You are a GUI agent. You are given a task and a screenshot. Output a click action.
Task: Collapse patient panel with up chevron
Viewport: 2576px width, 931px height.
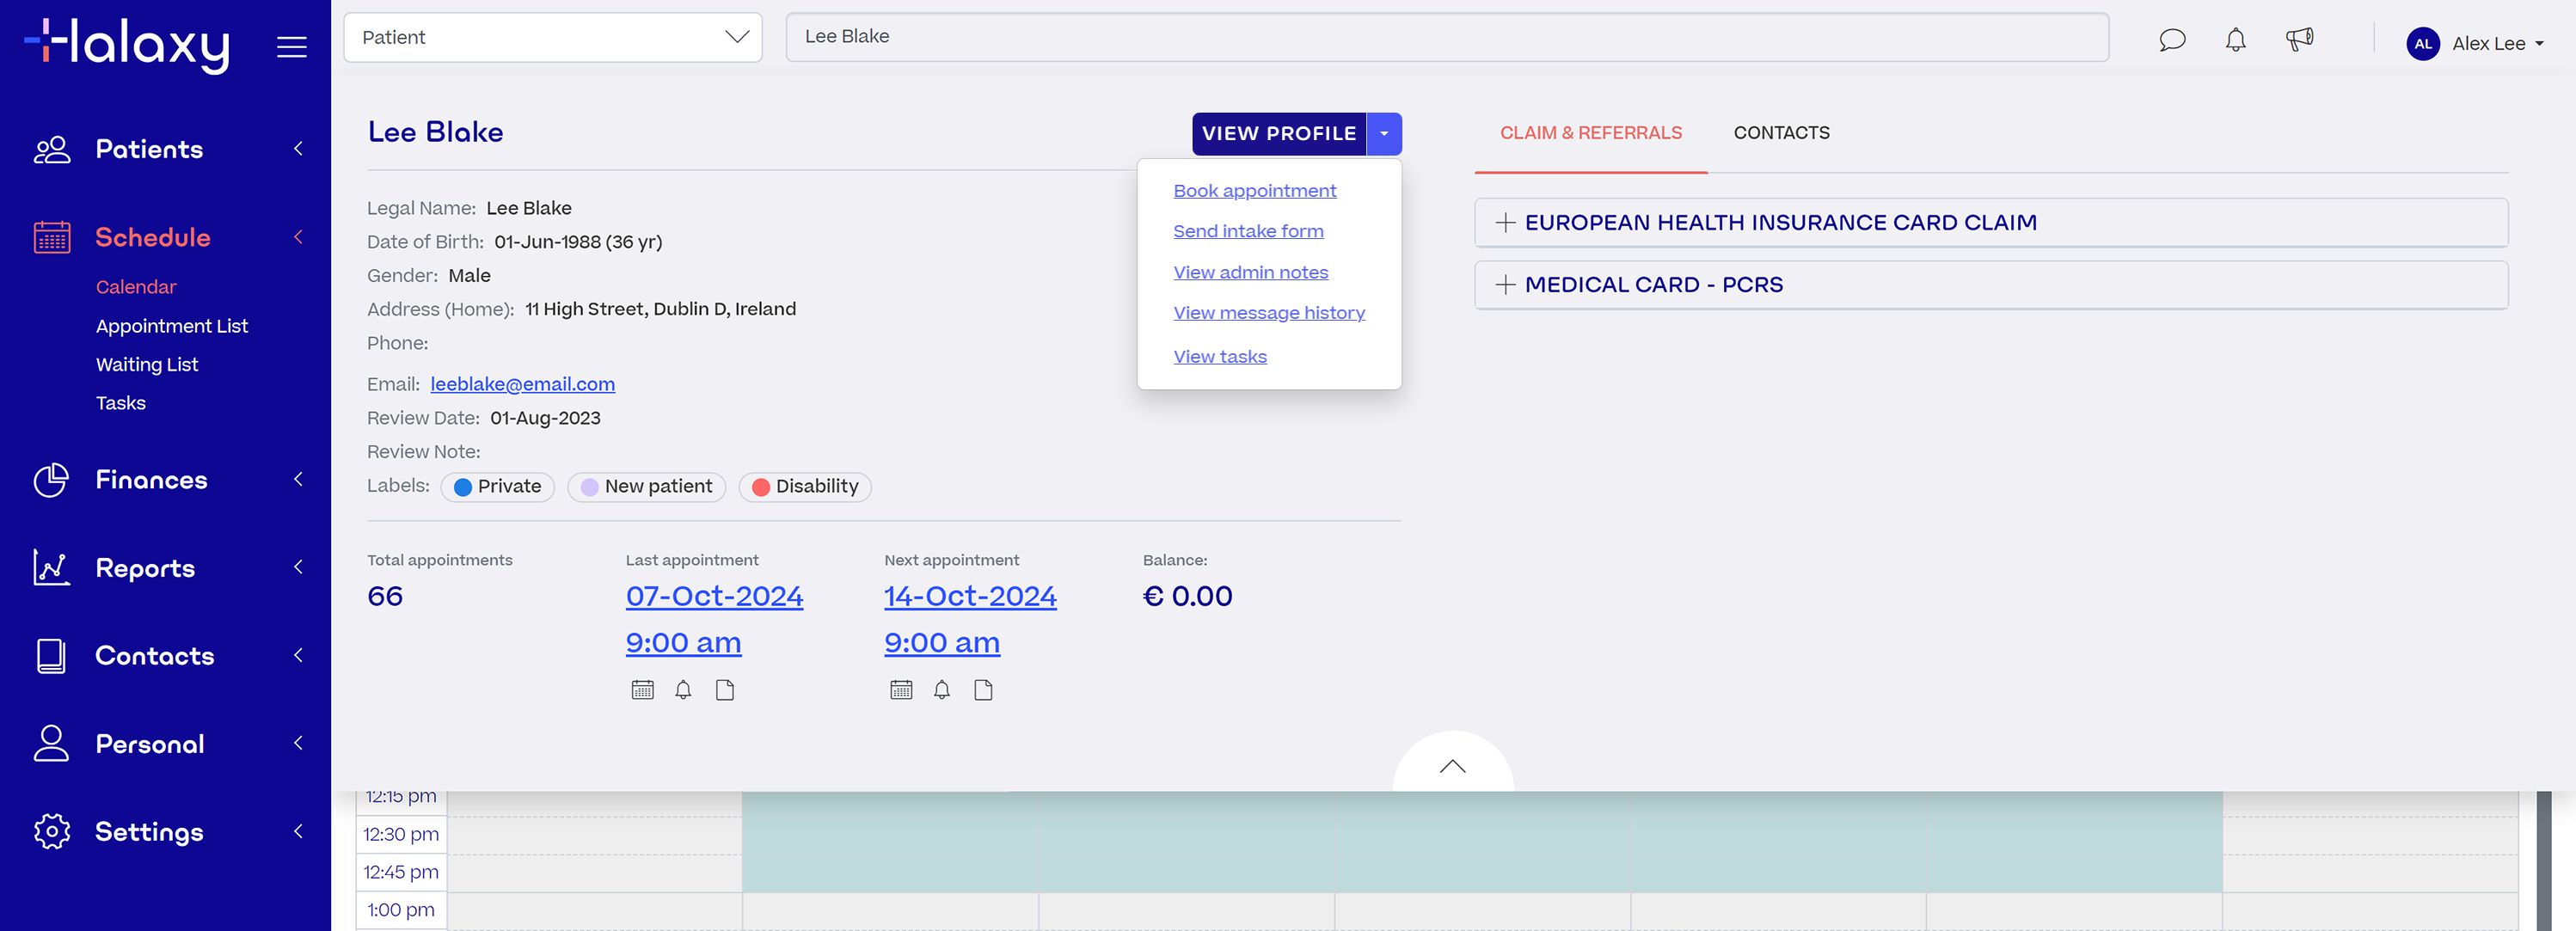(x=1453, y=766)
